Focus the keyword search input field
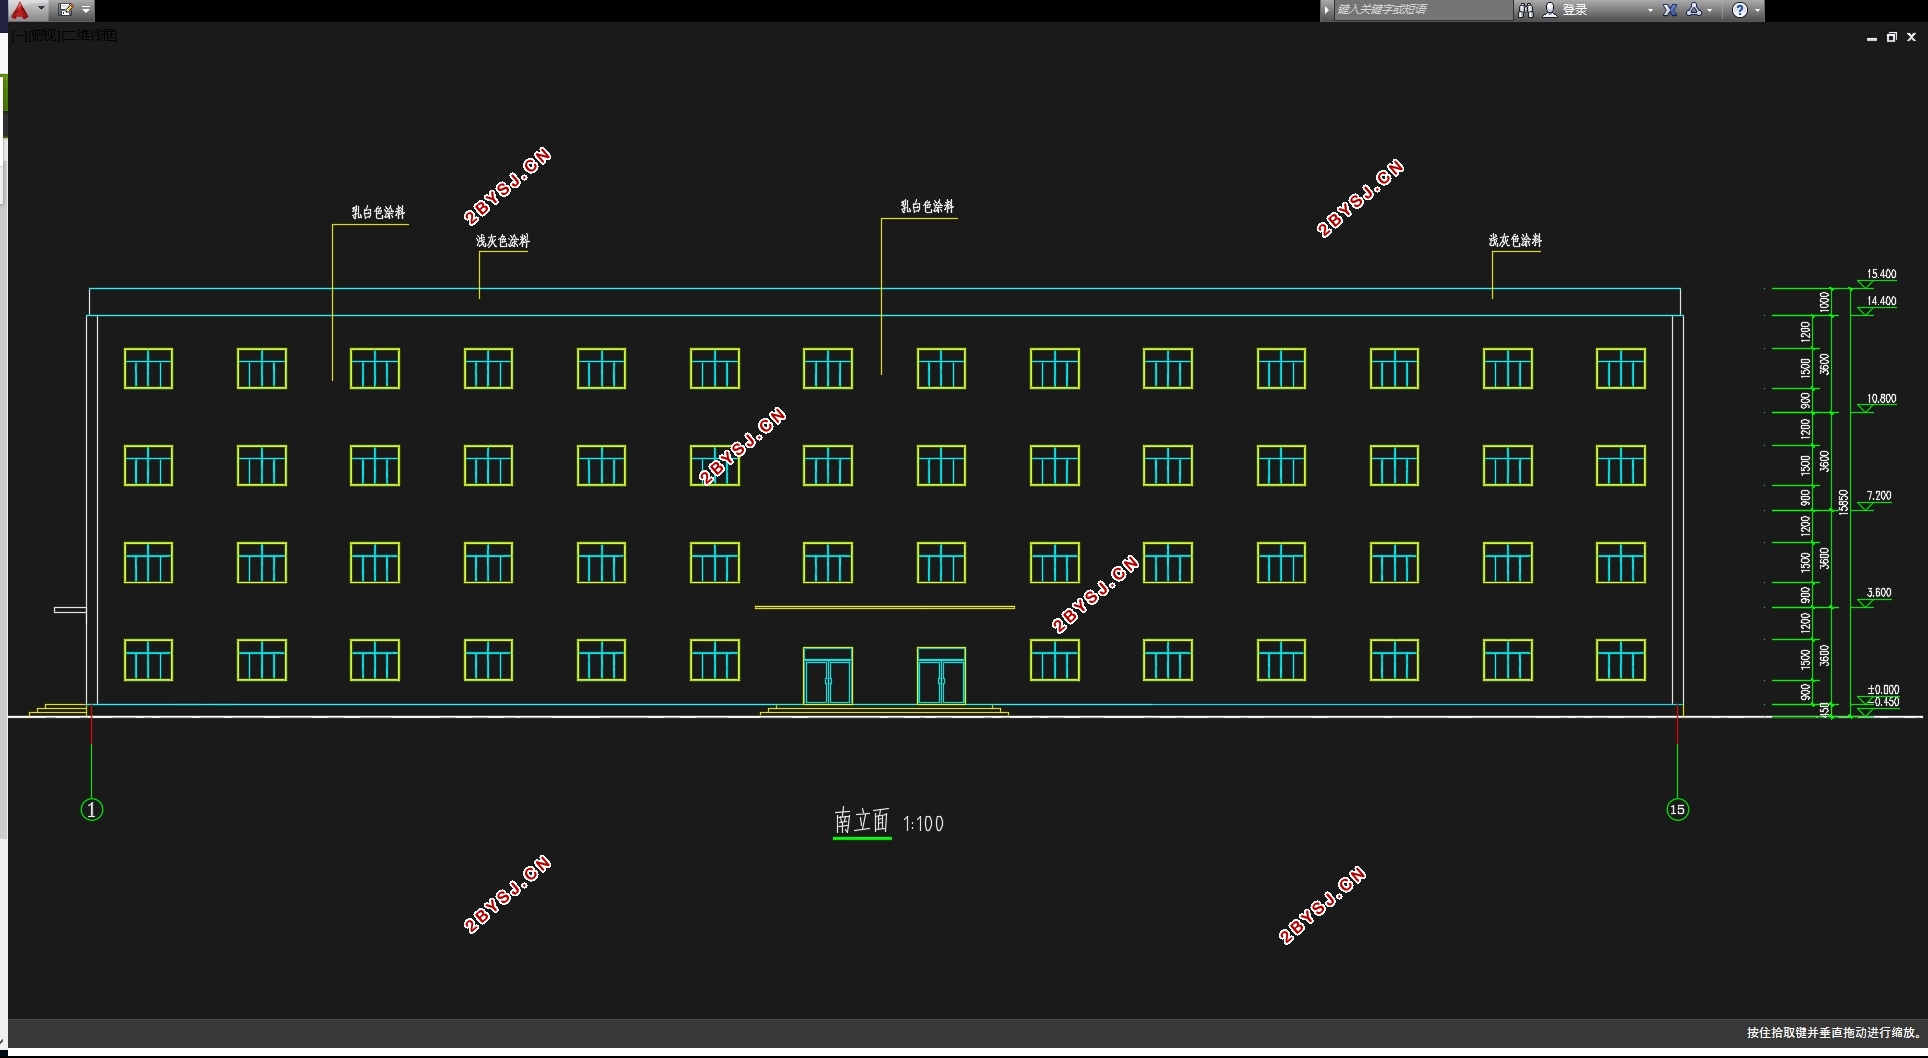The height and width of the screenshot is (1058, 1928). [1423, 10]
